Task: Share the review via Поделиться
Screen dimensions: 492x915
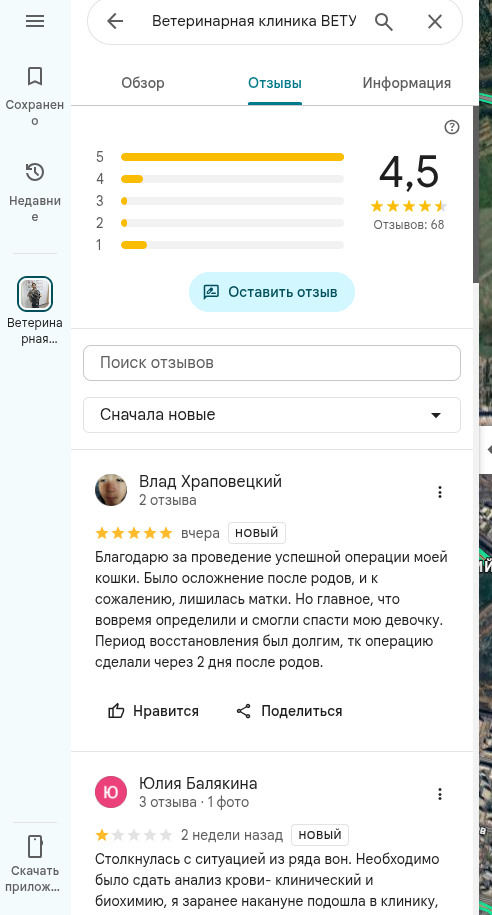Action: point(289,711)
